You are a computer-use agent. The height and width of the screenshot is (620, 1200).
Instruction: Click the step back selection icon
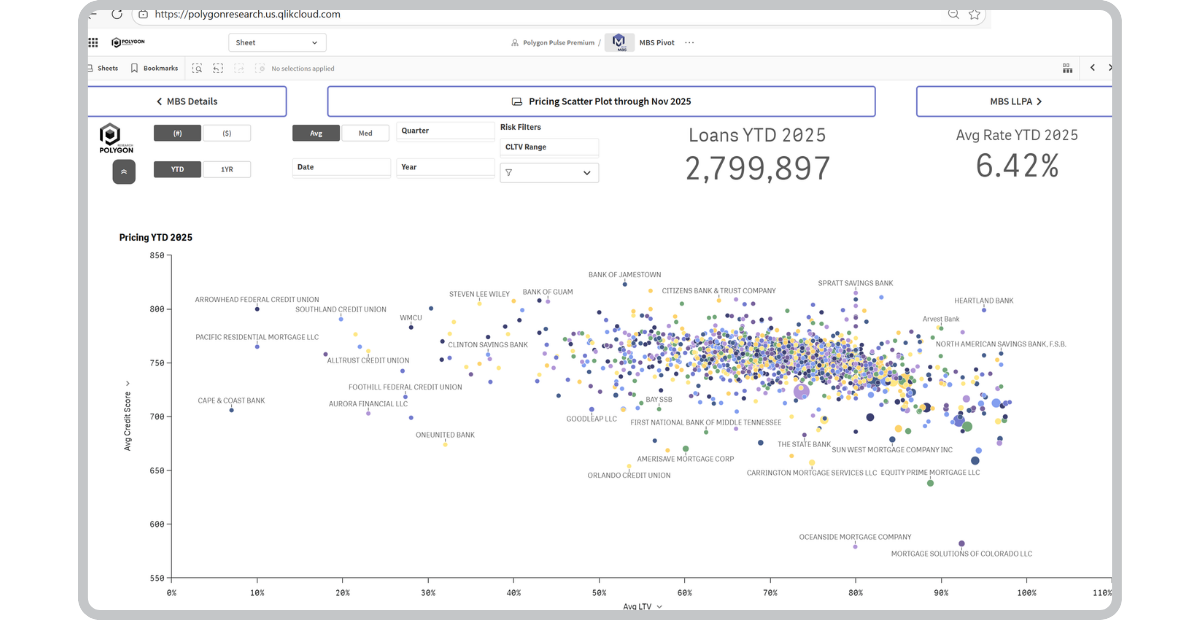[x=219, y=68]
